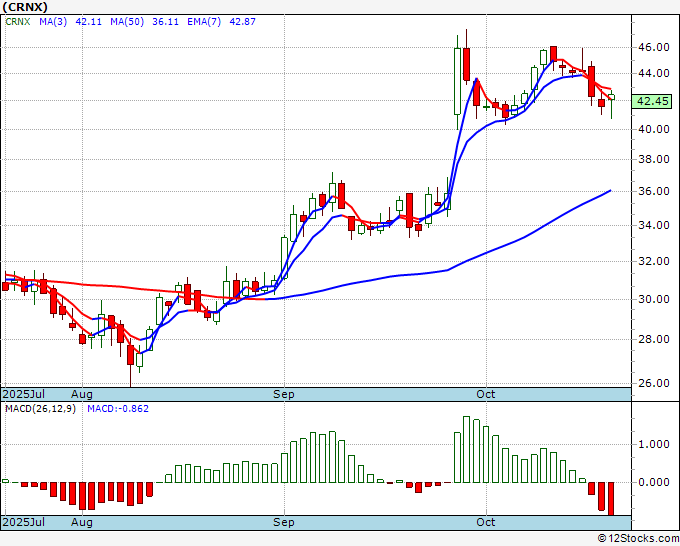The width and height of the screenshot is (680, 546).
Task: Click the 26.00 price axis label
Action: (654, 383)
